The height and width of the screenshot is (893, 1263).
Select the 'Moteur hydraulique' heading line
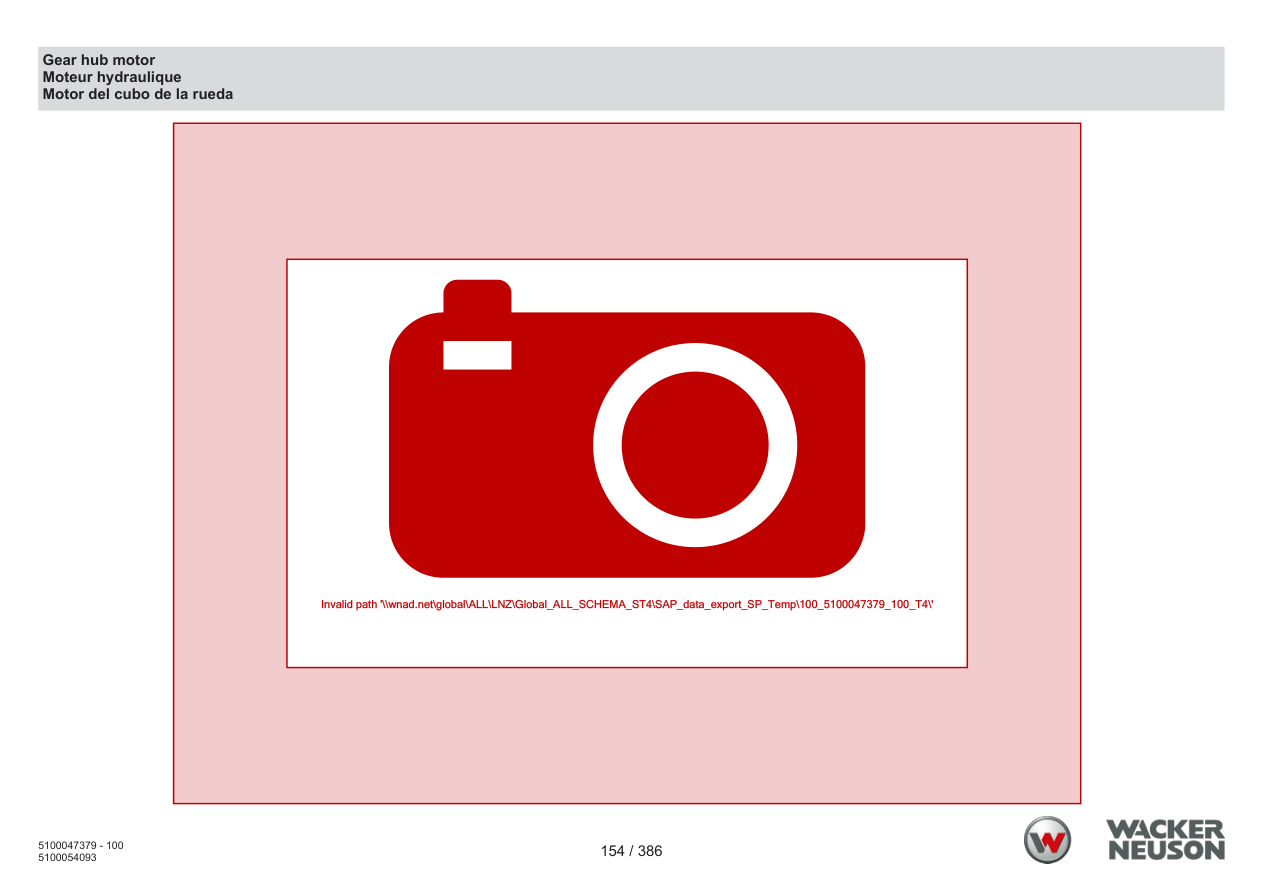112,77
